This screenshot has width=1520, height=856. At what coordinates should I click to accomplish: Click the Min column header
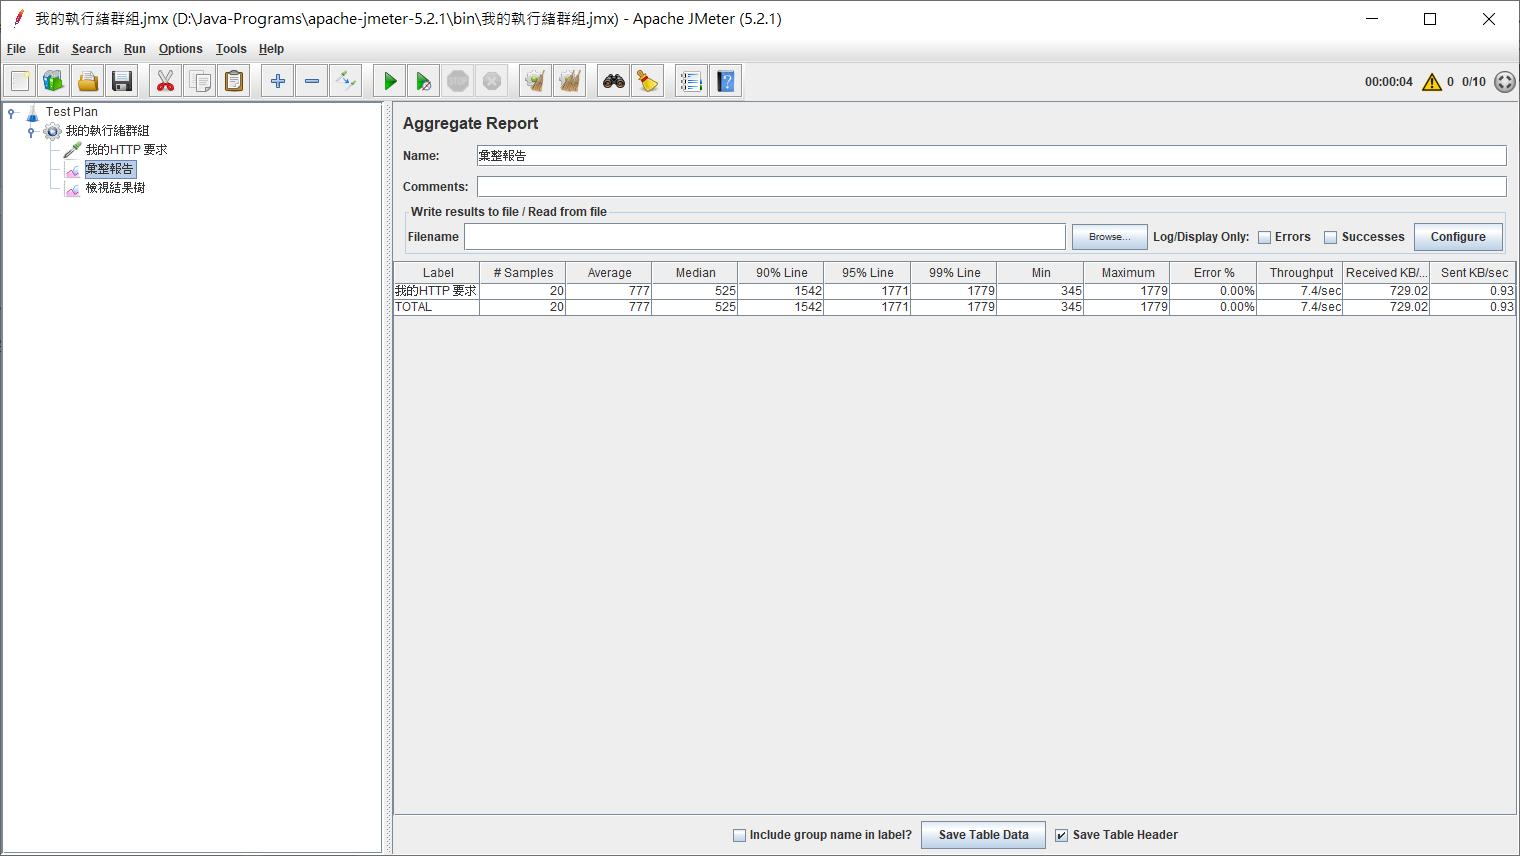point(1041,273)
